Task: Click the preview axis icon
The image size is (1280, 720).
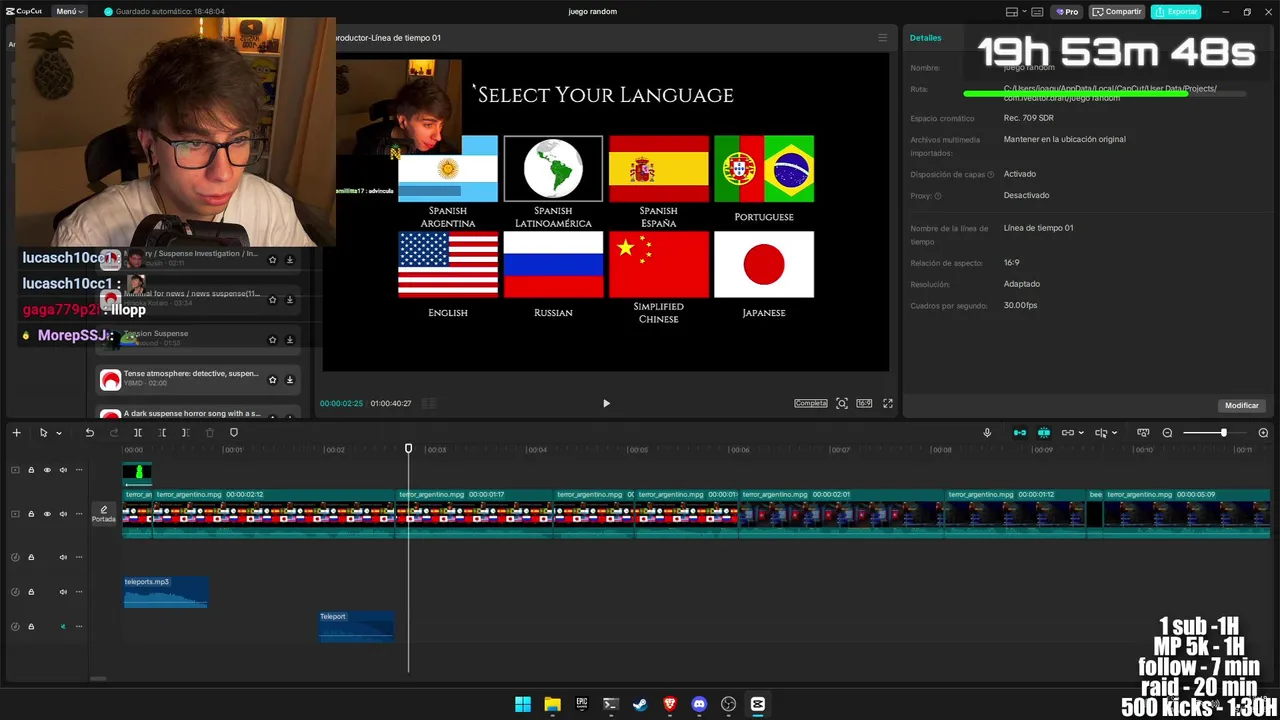Action: (1101, 433)
